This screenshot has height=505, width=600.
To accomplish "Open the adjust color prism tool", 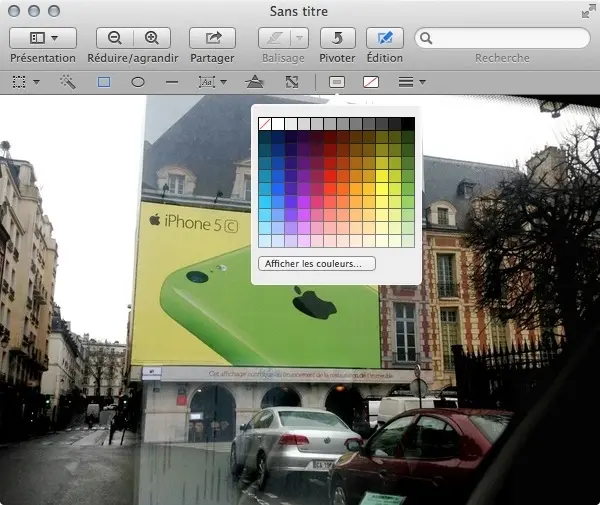I will click(254, 82).
